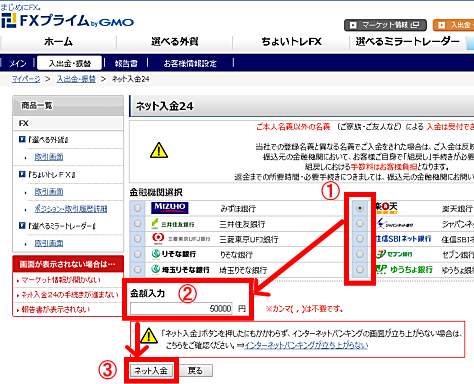Screen dimensions: 474x384
Task: Select the みずほ銀行 radio button
Action: tap(137, 208)
